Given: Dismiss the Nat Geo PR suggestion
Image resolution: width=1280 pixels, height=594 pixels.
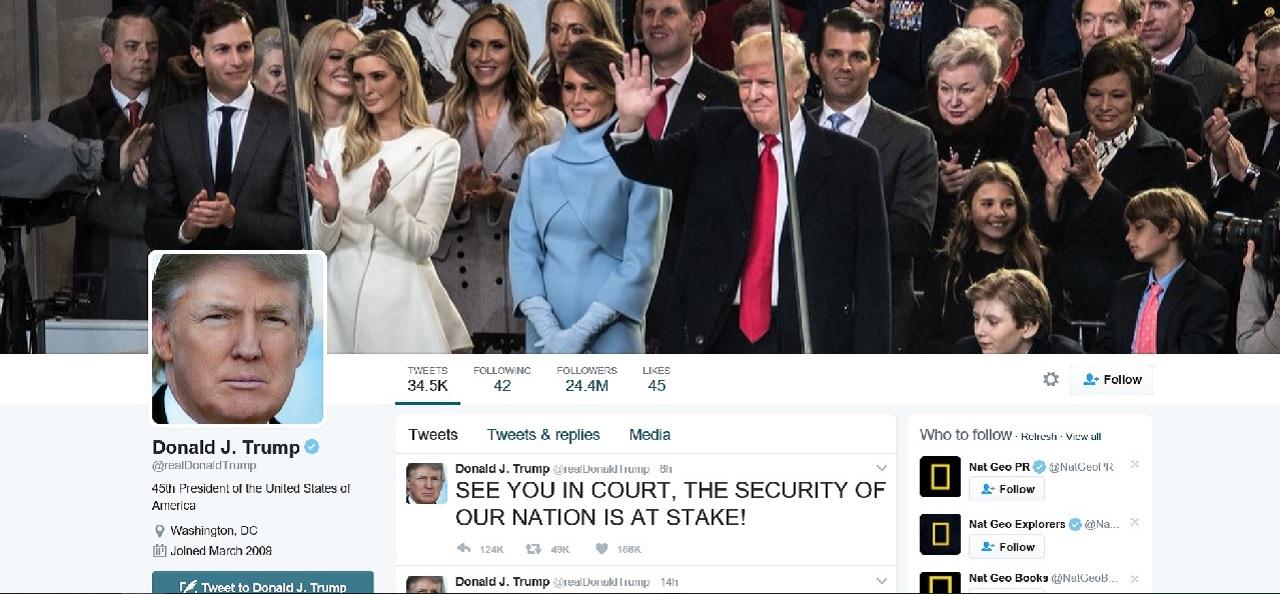Looking at the screenshot, I should click(x=1134, y=465).
